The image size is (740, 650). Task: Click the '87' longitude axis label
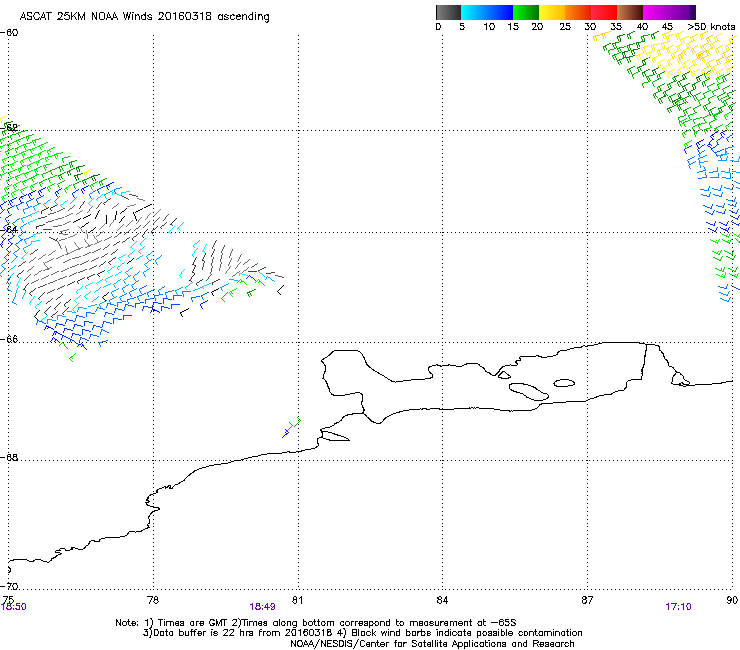click(x=587, y=600)
